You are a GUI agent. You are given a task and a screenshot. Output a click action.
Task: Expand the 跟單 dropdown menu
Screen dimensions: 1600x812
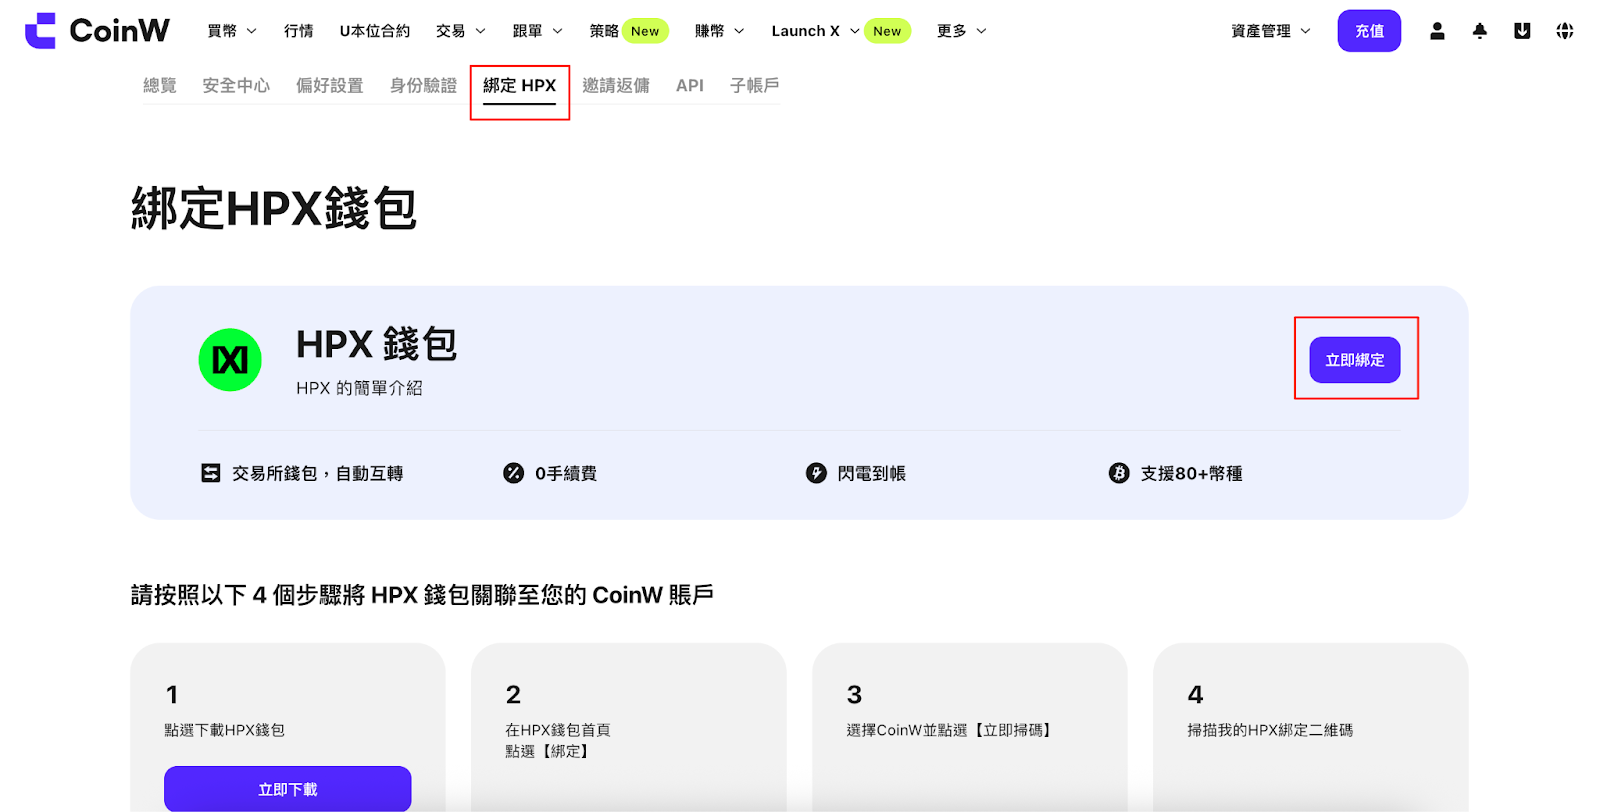[538, 31]
